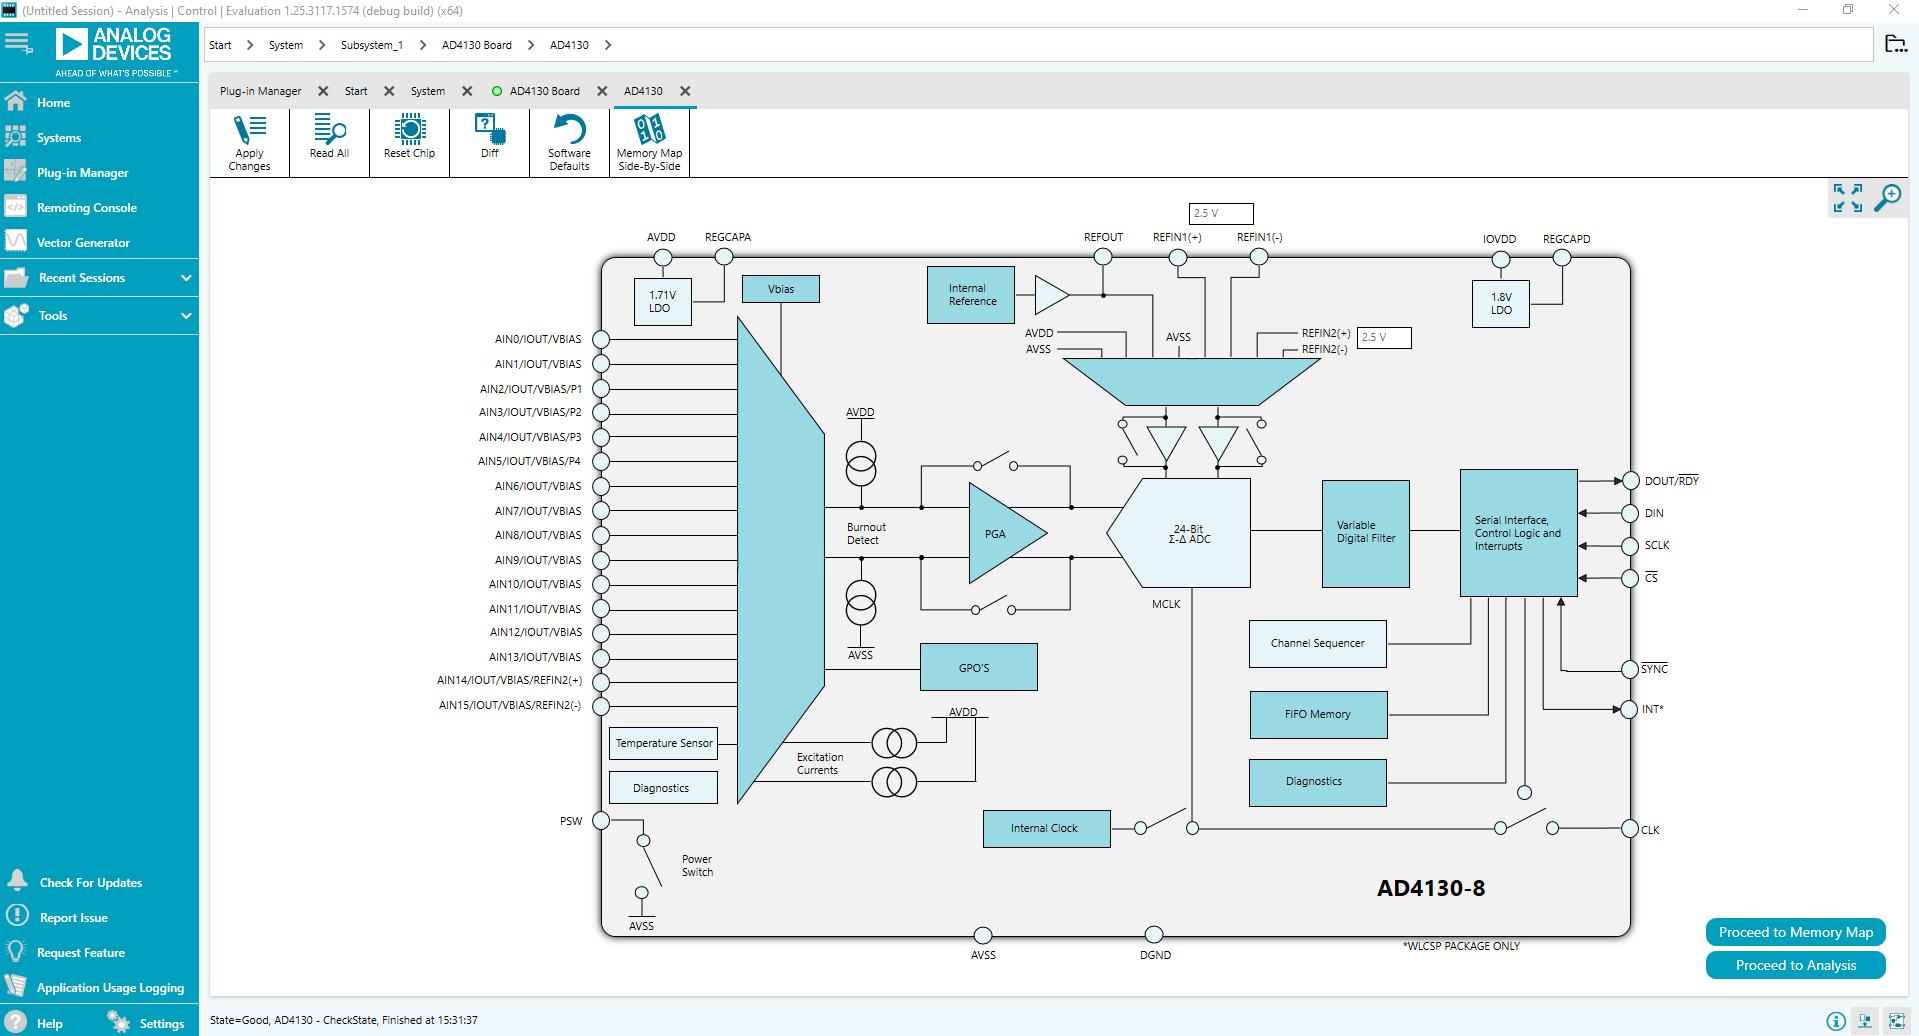Screen dimensions: 1919x1036
Task: Close the Start tab
Action: tap(389, 91)
